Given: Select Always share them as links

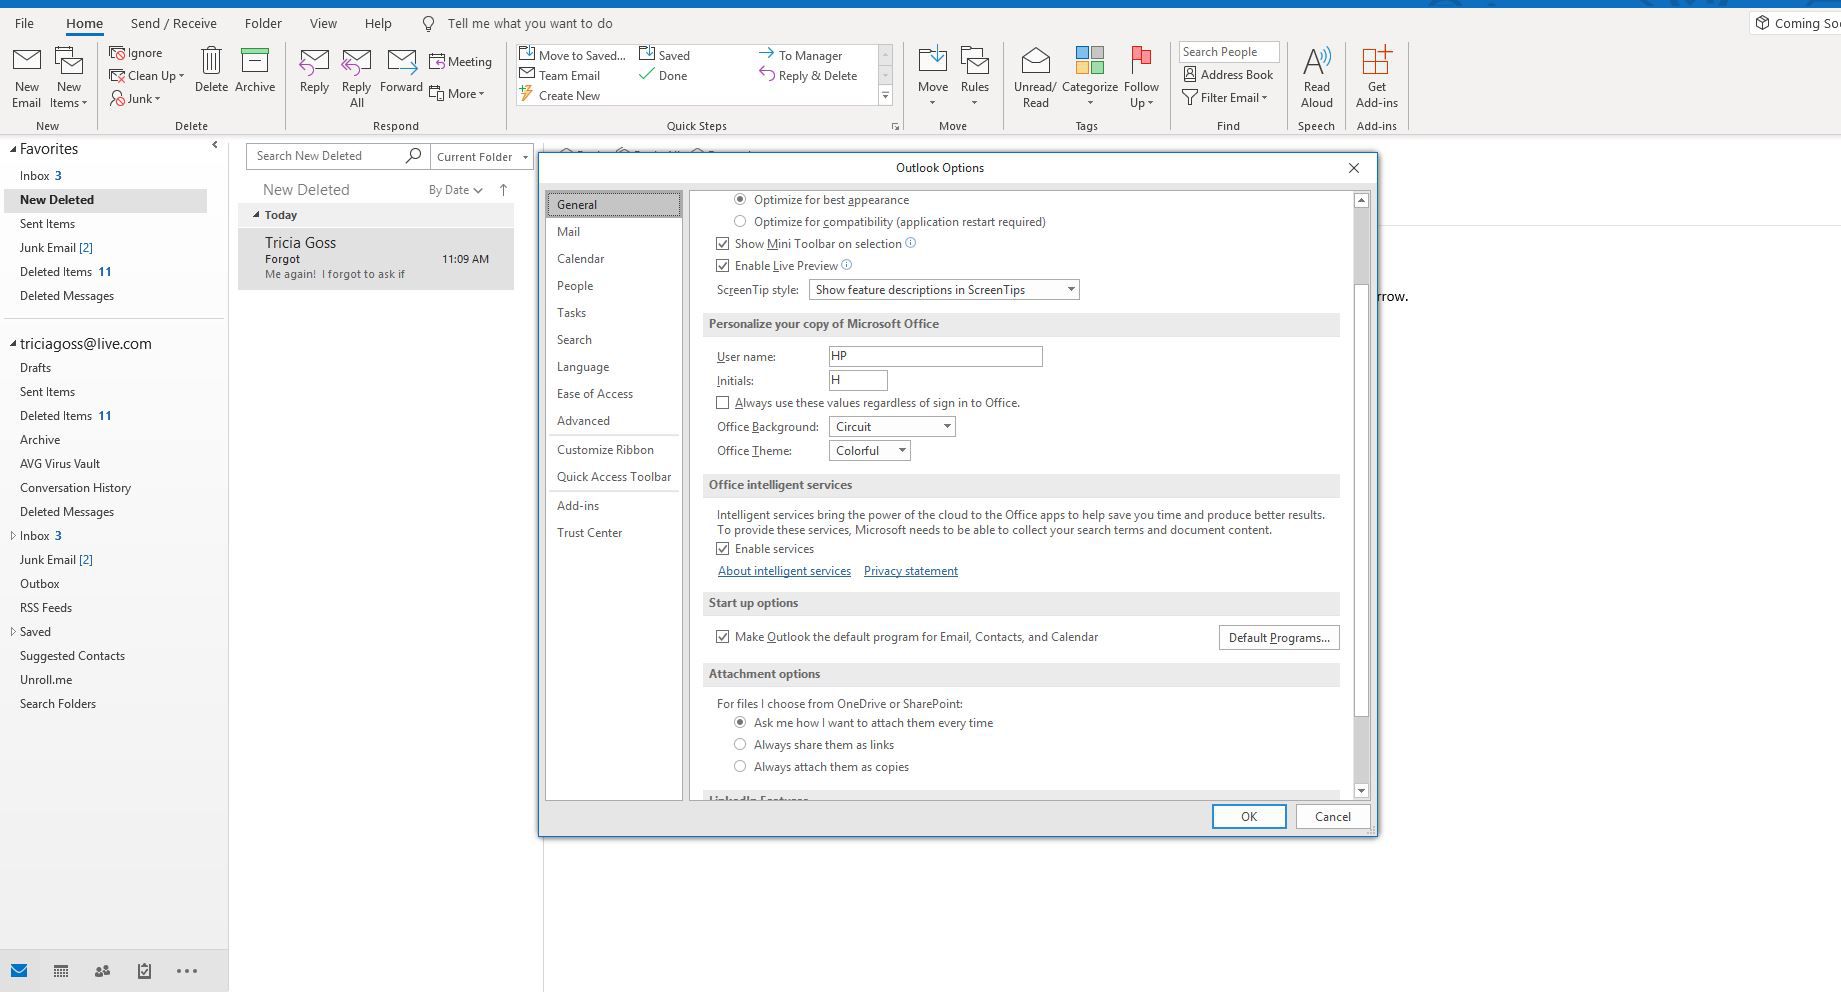Looking at the screenshot, I should [740, 745].
